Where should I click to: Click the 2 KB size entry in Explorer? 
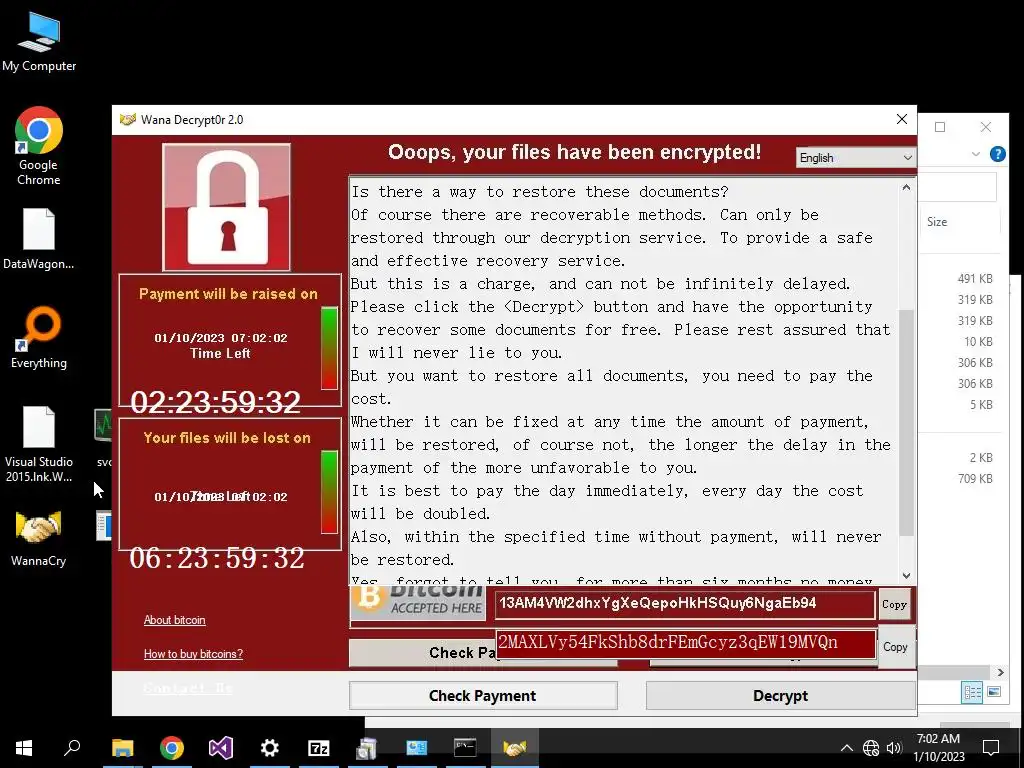pyautogui.click(x=982, y=458)
